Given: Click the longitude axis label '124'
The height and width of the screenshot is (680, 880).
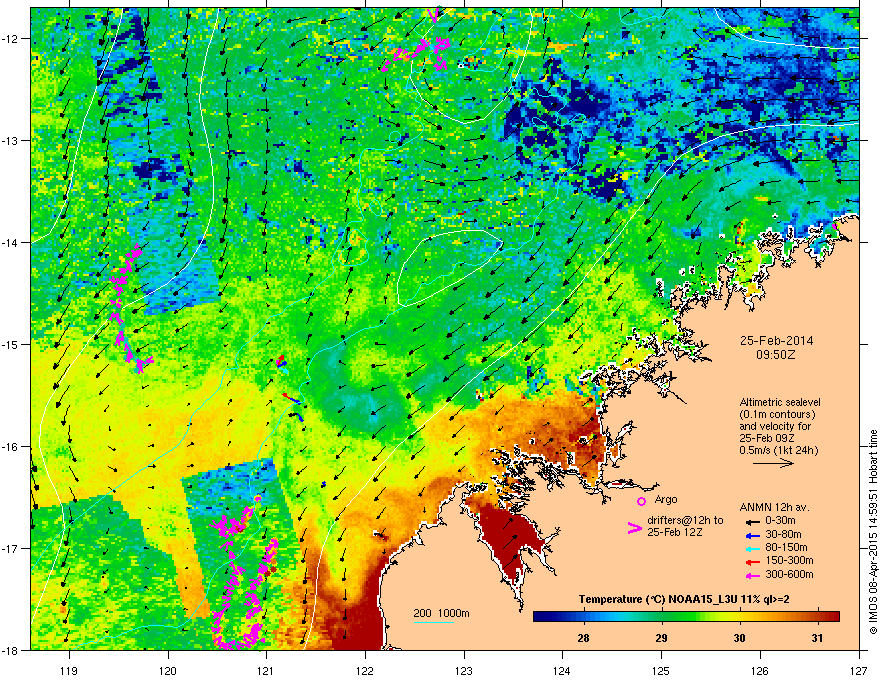Looking at the screenshot, I should click(x=562, y=670).
